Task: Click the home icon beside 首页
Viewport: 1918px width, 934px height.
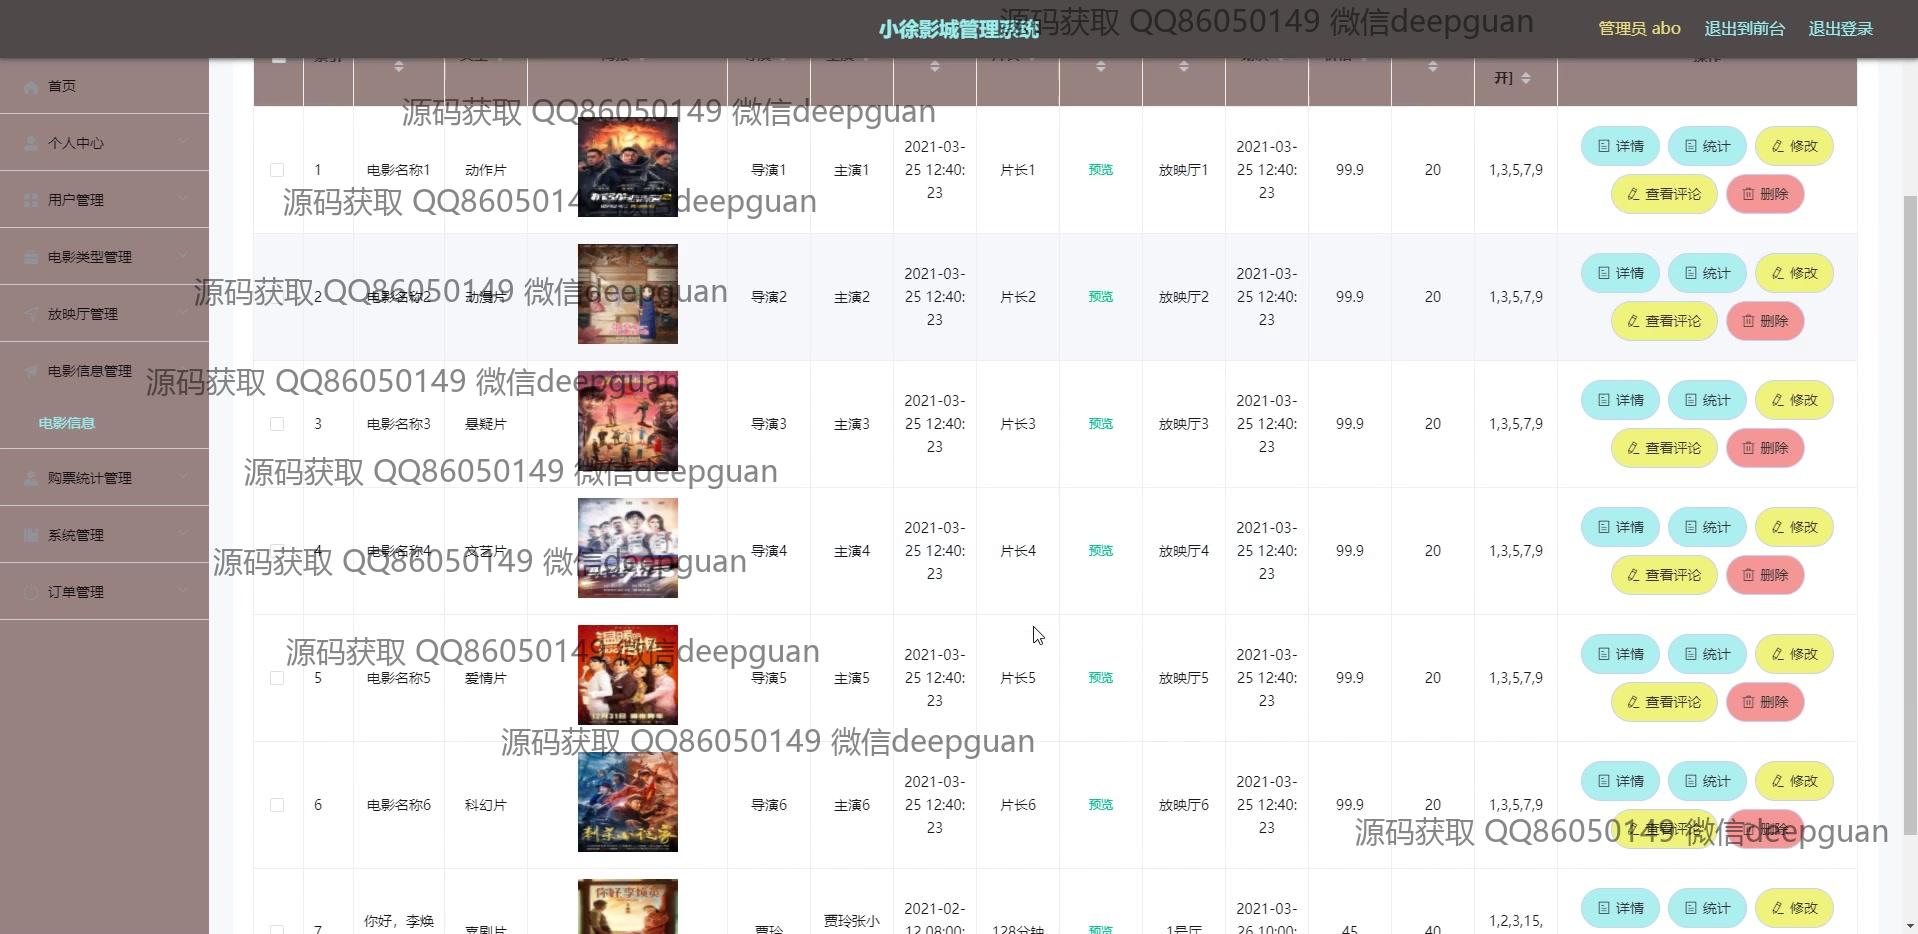Action: (x=31, y=86)
